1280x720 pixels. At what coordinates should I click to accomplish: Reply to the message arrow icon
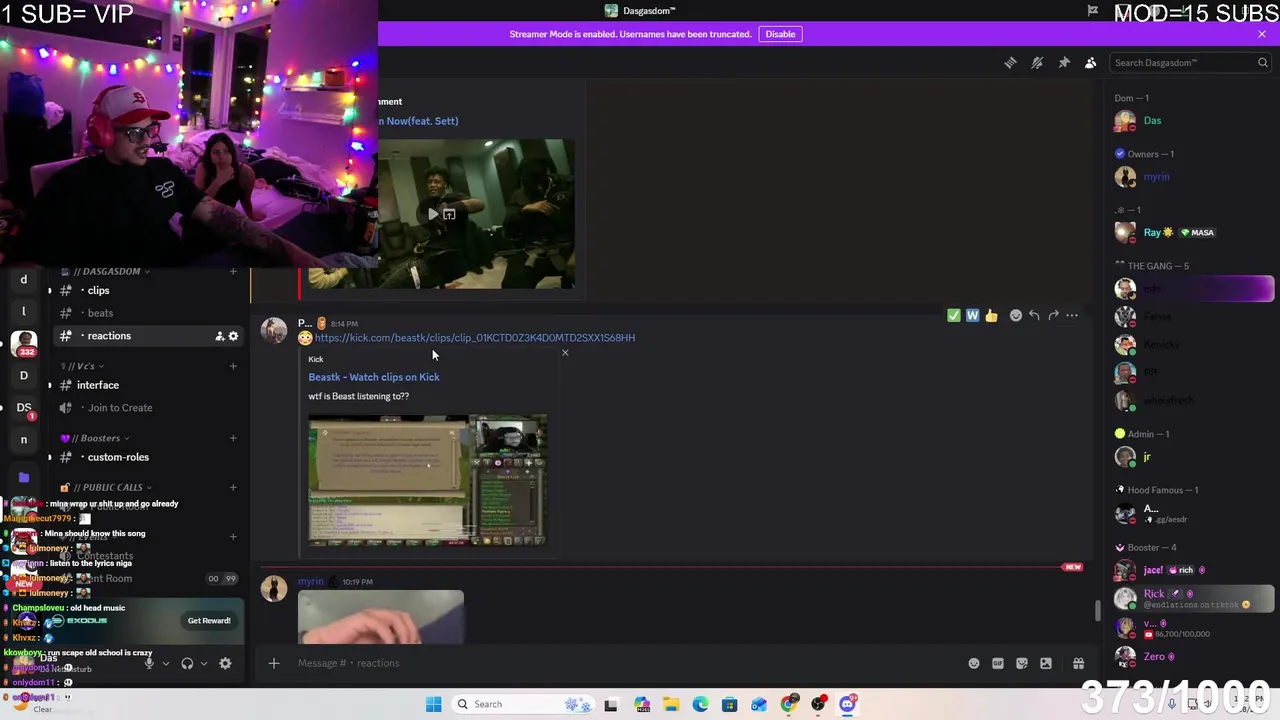click(x=1034, y=315)
